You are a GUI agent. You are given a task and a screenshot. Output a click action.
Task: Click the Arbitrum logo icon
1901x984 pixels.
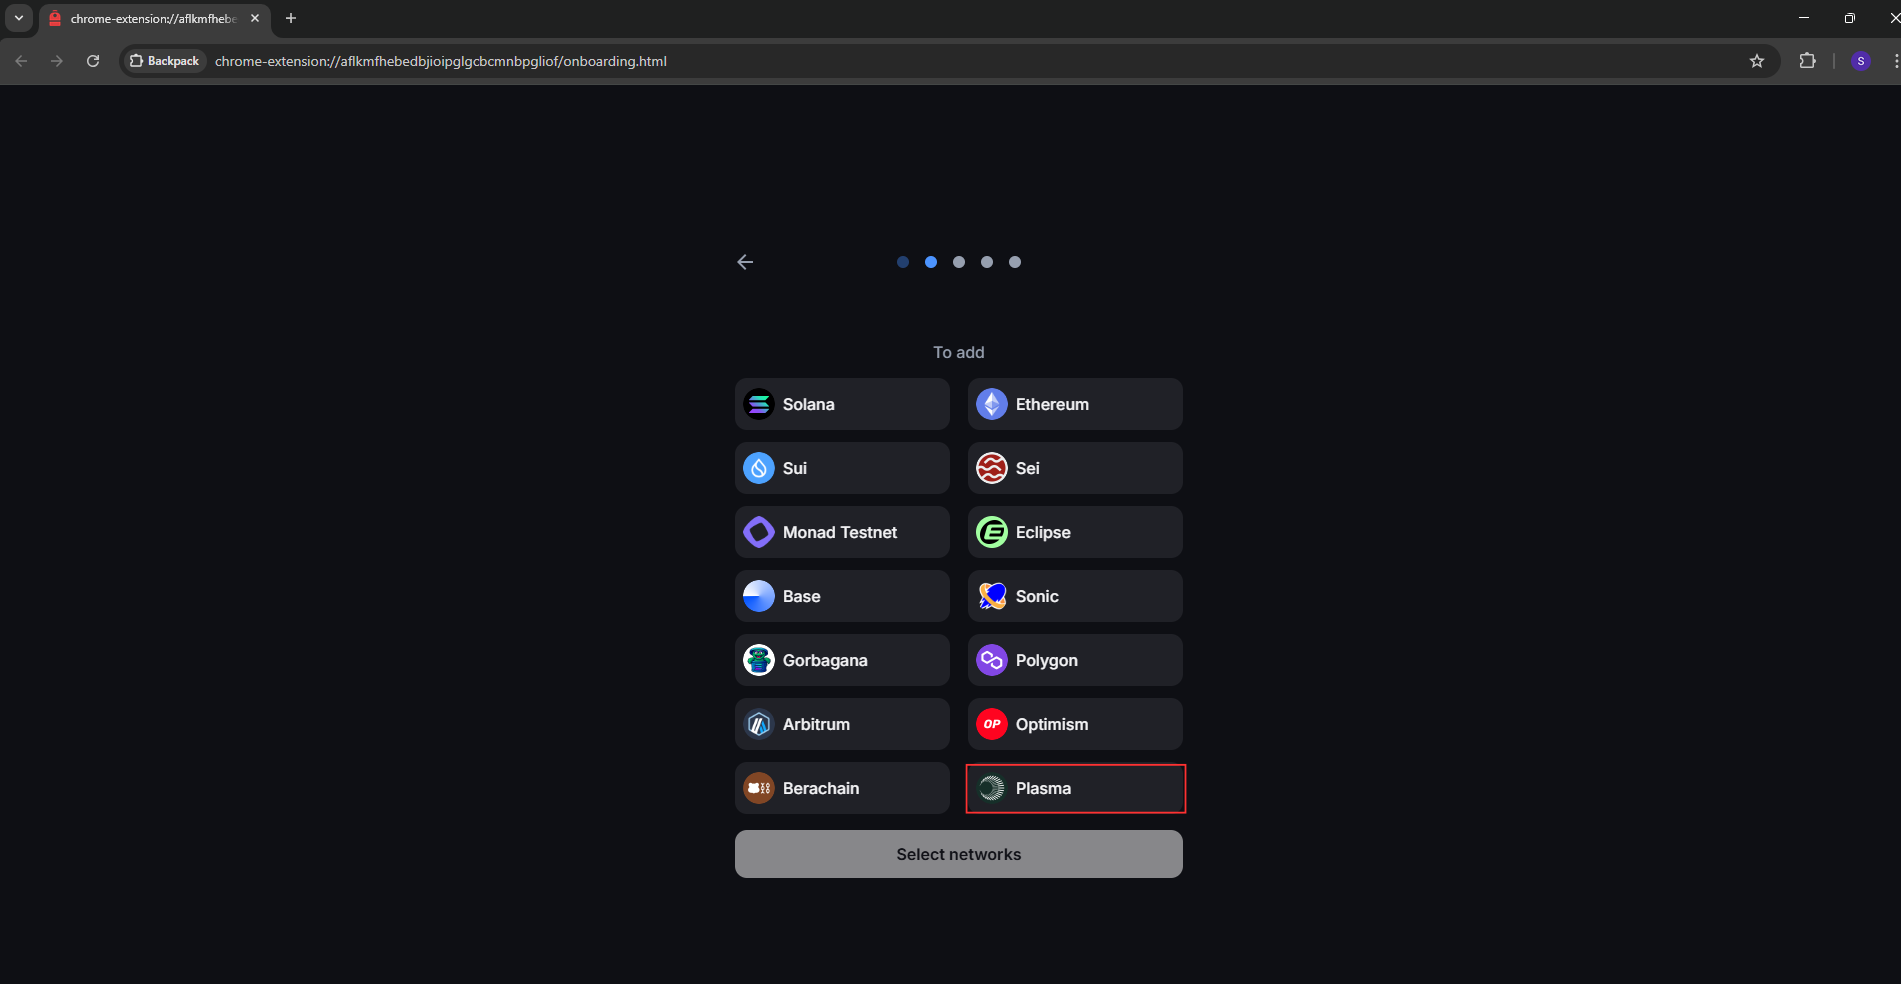pyautogui.click(x=759, y=724)
